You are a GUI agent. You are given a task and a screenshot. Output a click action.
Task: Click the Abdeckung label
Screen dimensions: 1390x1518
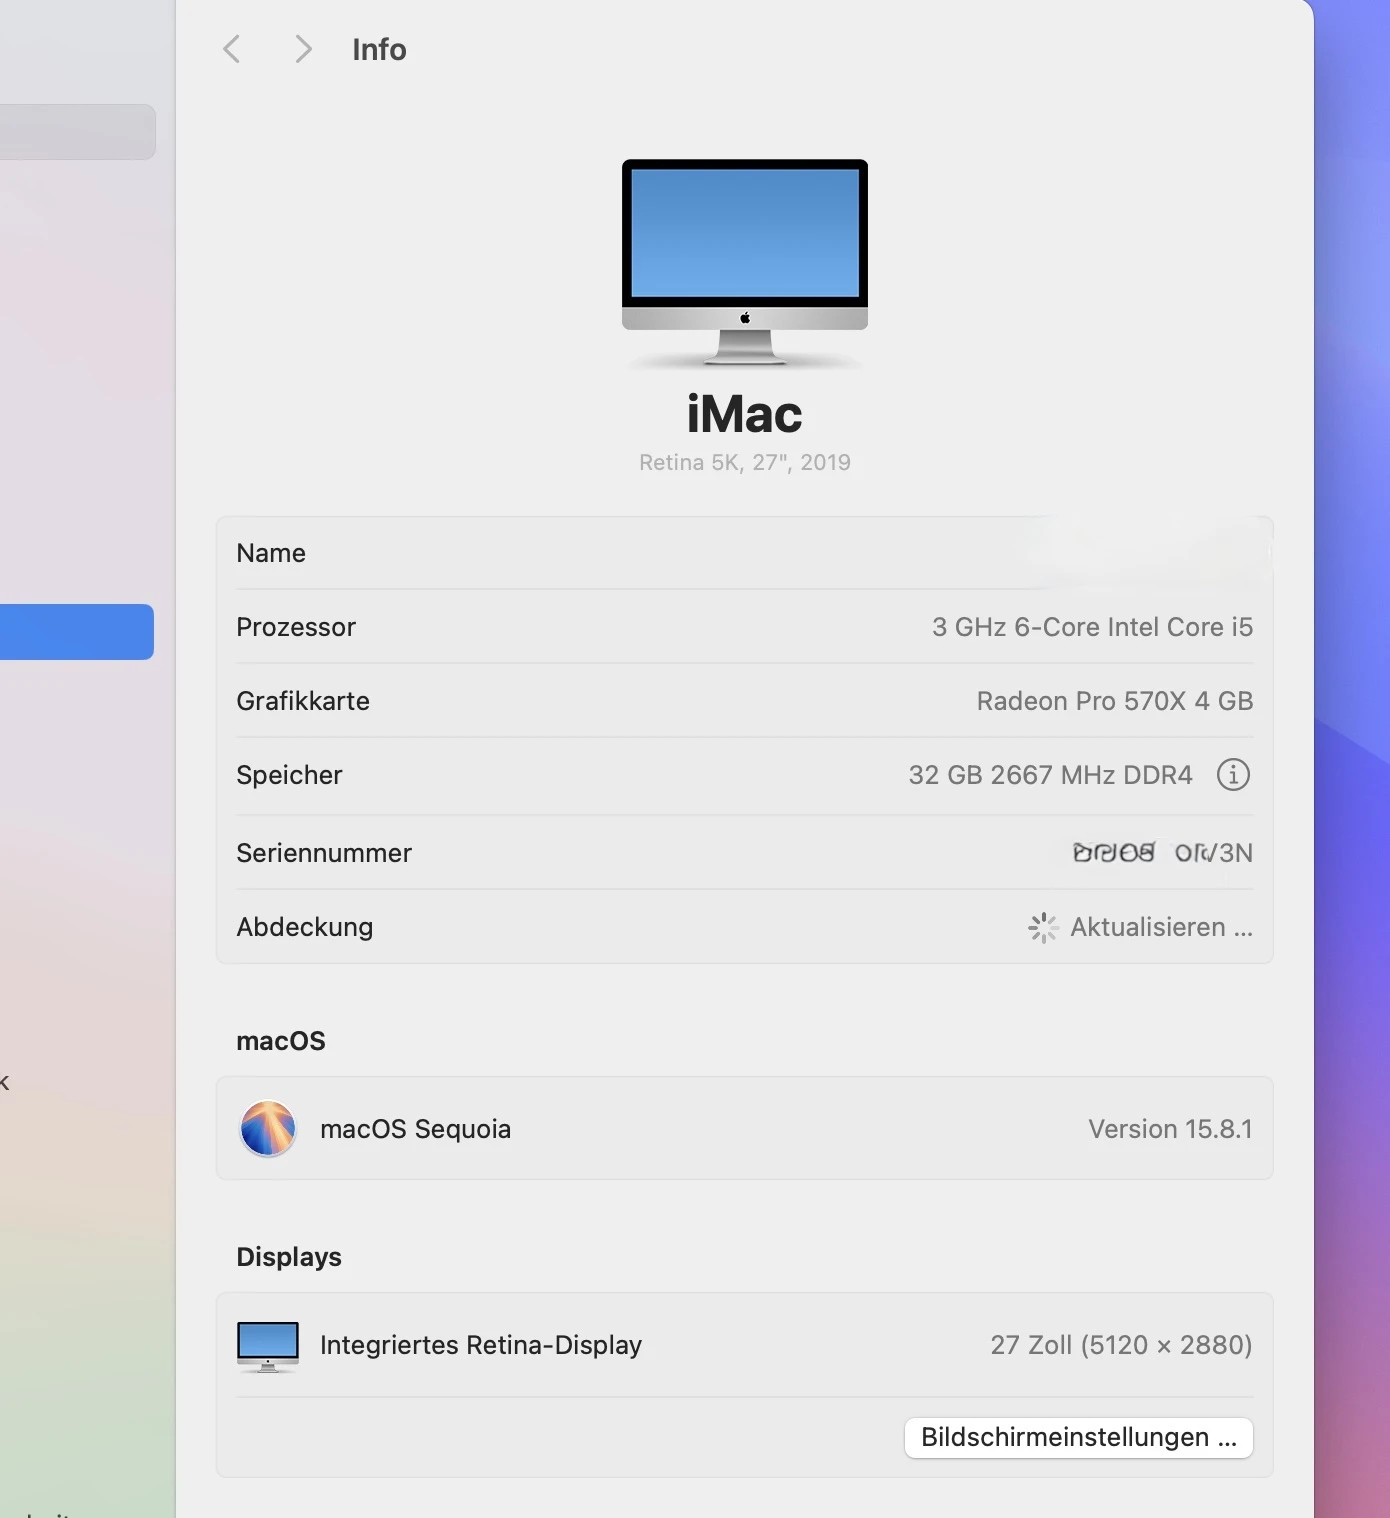coord(305,927)
